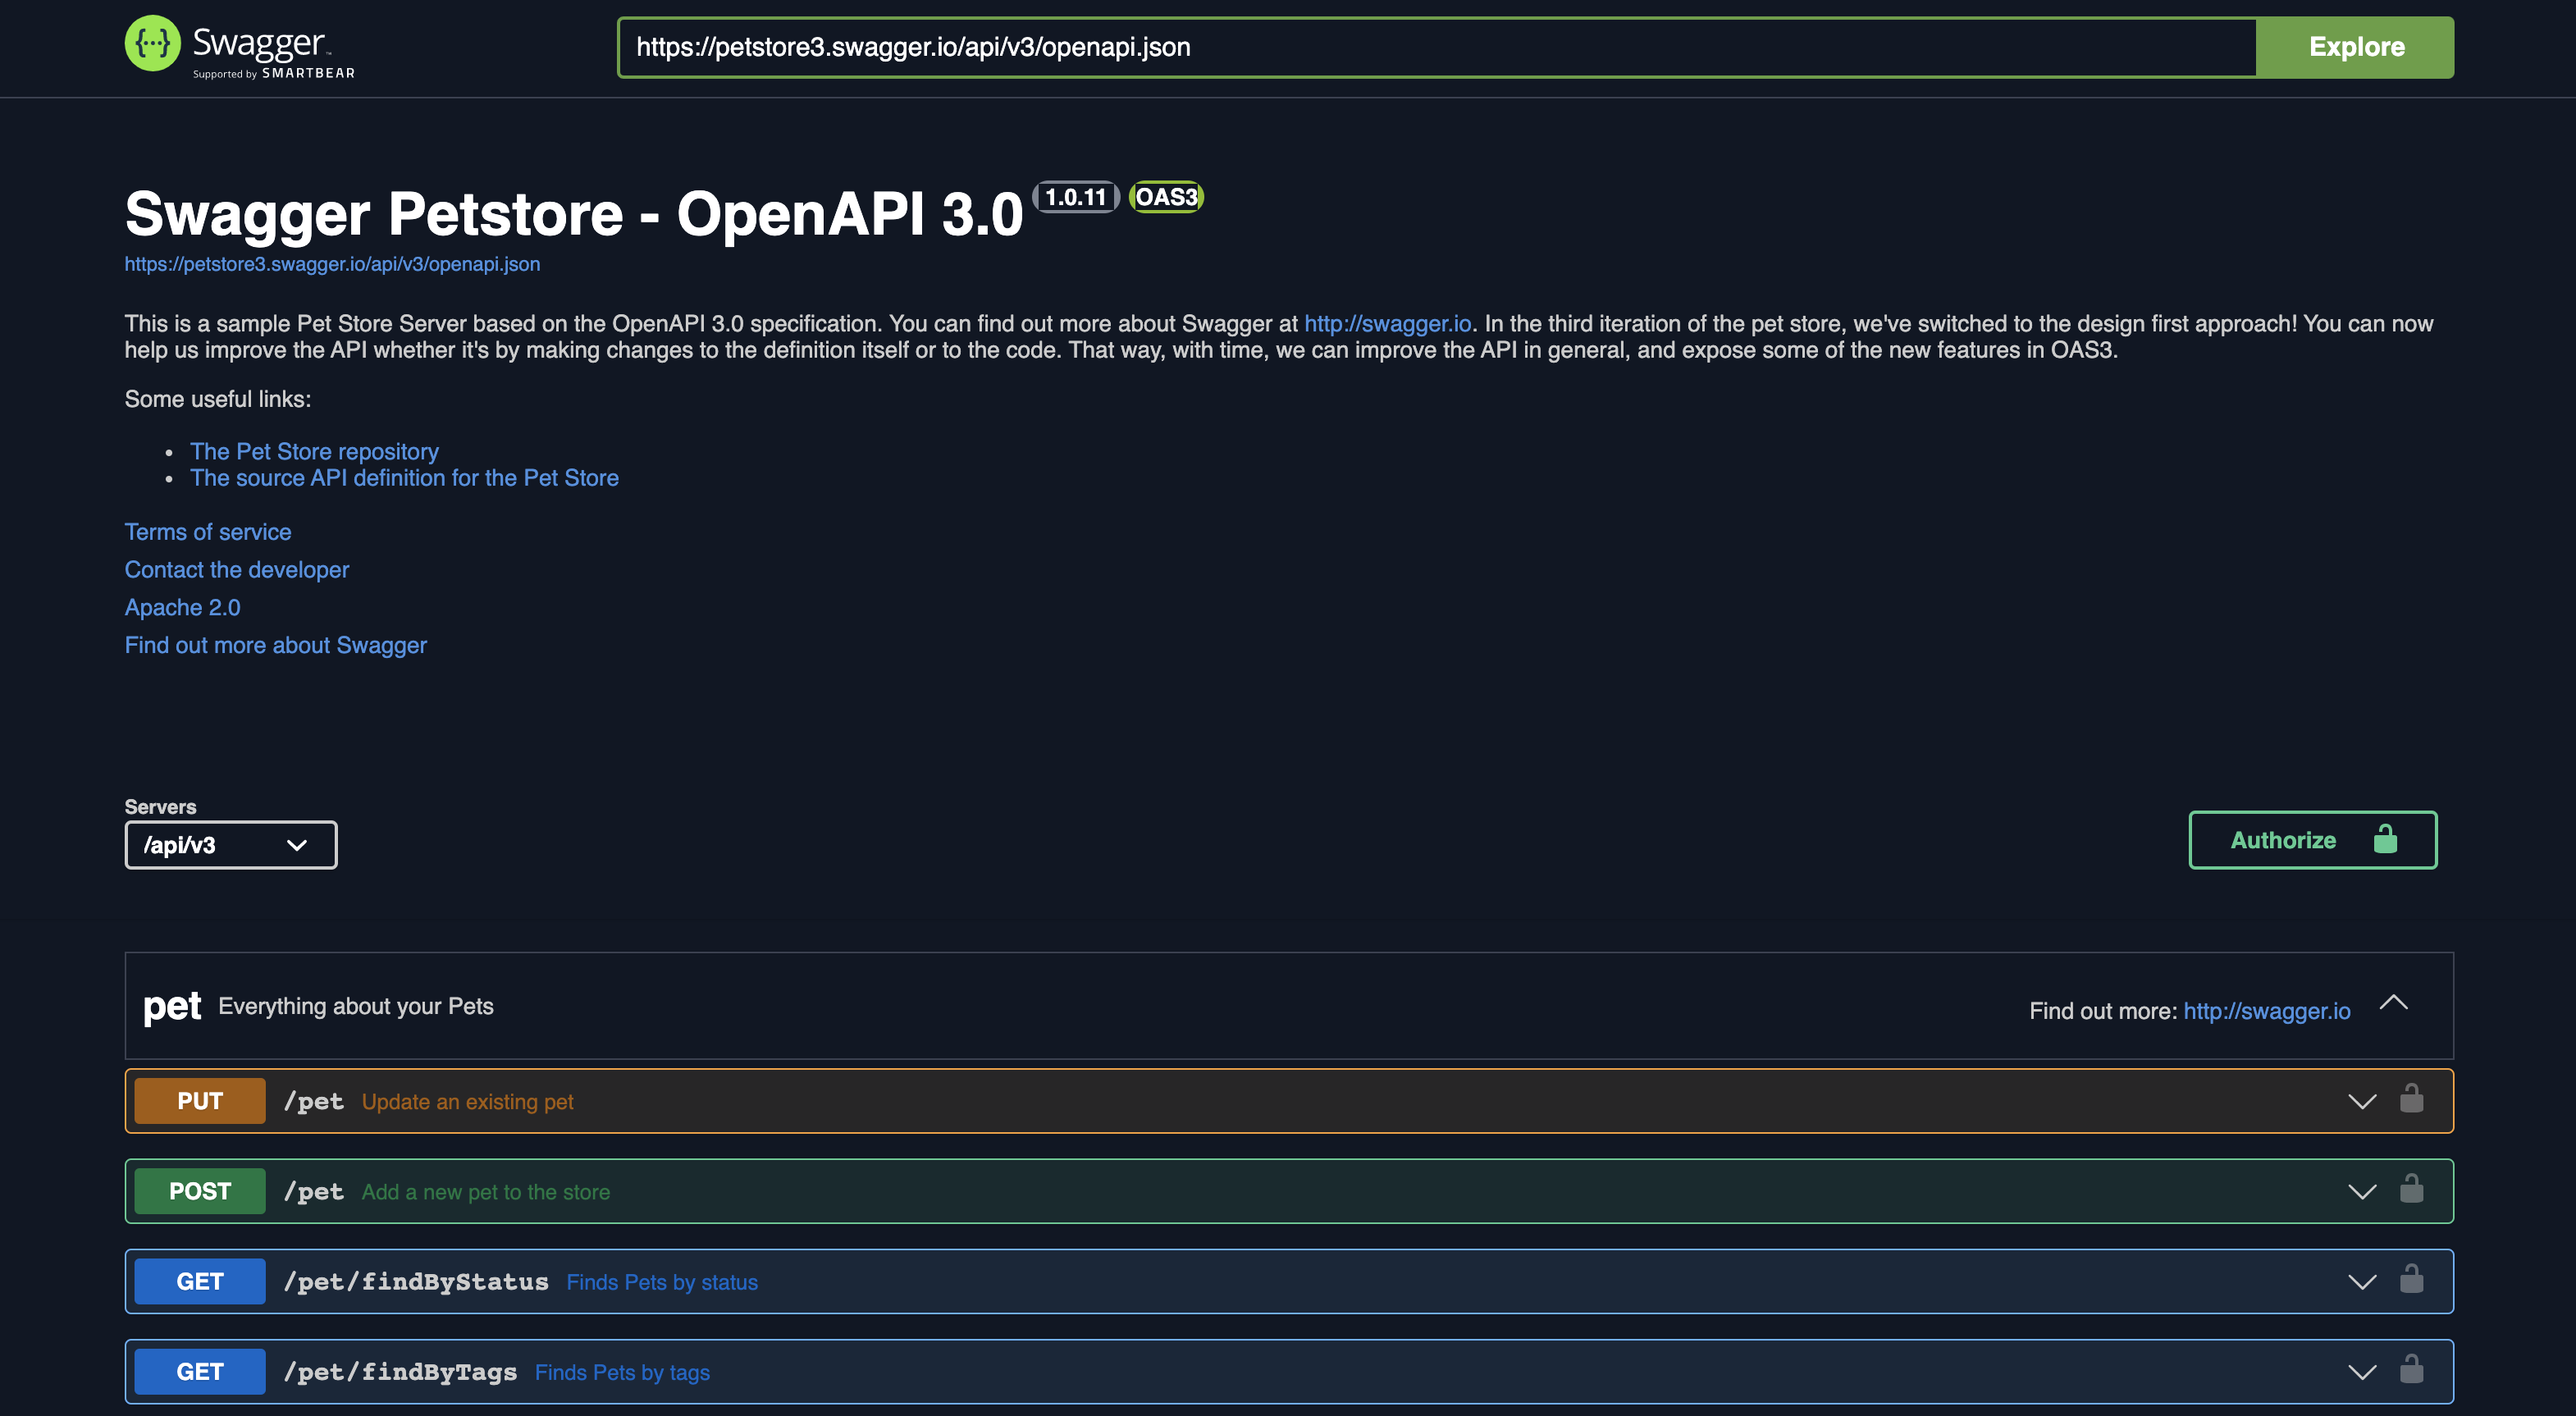Click the lock on /pet/findByStatus row
The width and height of the screenshot is (2576, 1416).
click(2411, 1279)
